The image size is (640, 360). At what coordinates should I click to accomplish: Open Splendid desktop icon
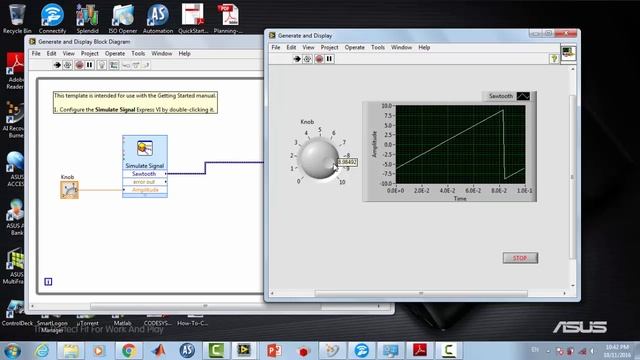87,18
